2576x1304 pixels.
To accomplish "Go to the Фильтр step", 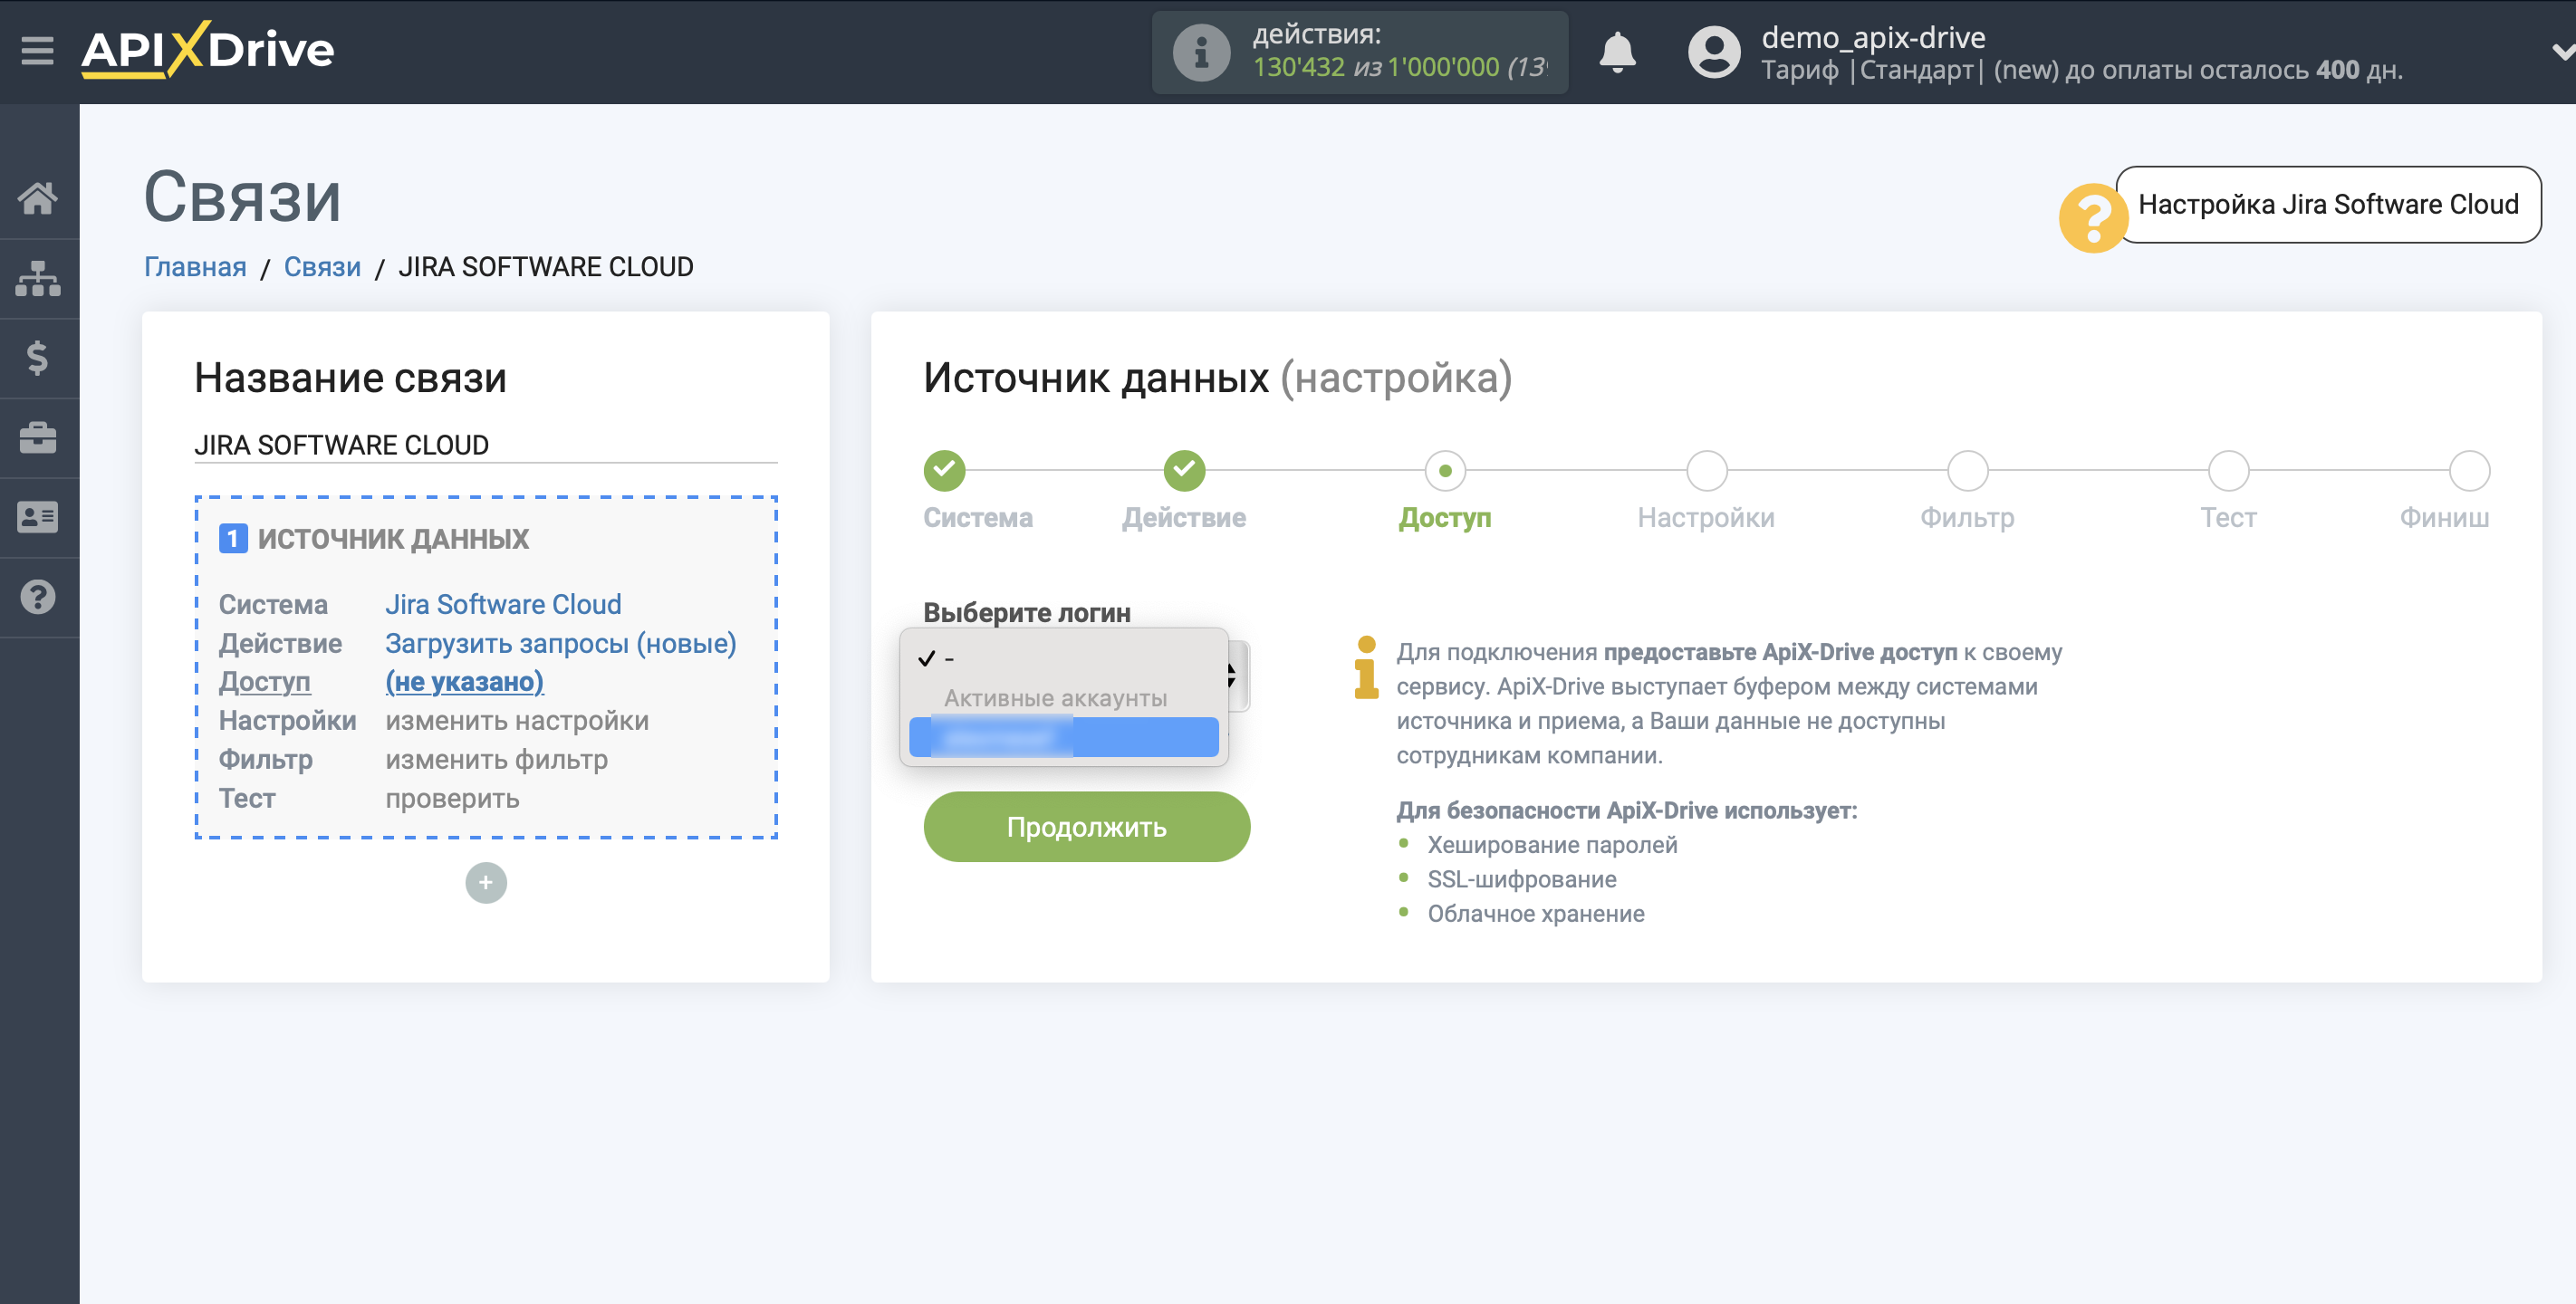I will click(x=1967, y=470).
